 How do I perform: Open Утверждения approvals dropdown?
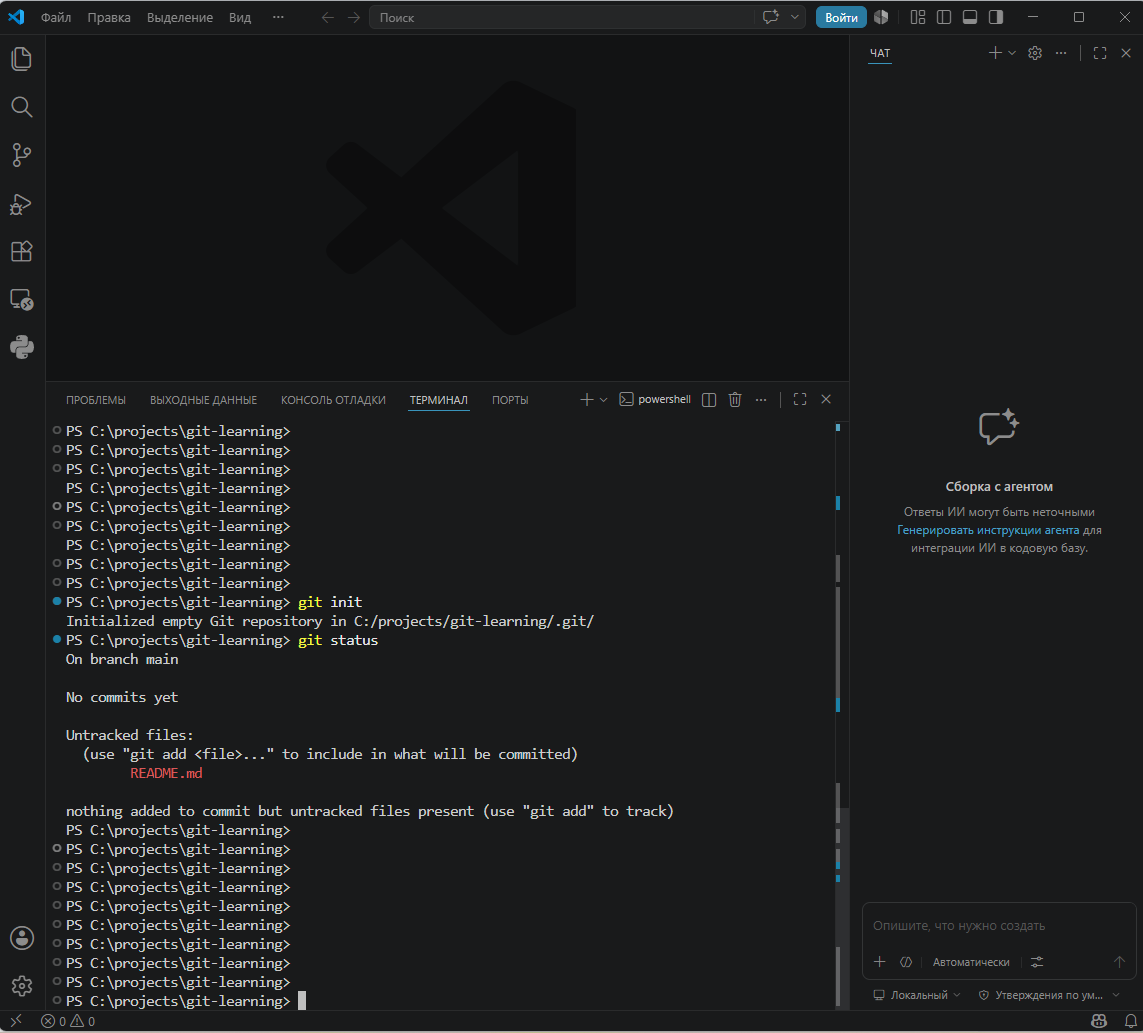(1049, 995)
